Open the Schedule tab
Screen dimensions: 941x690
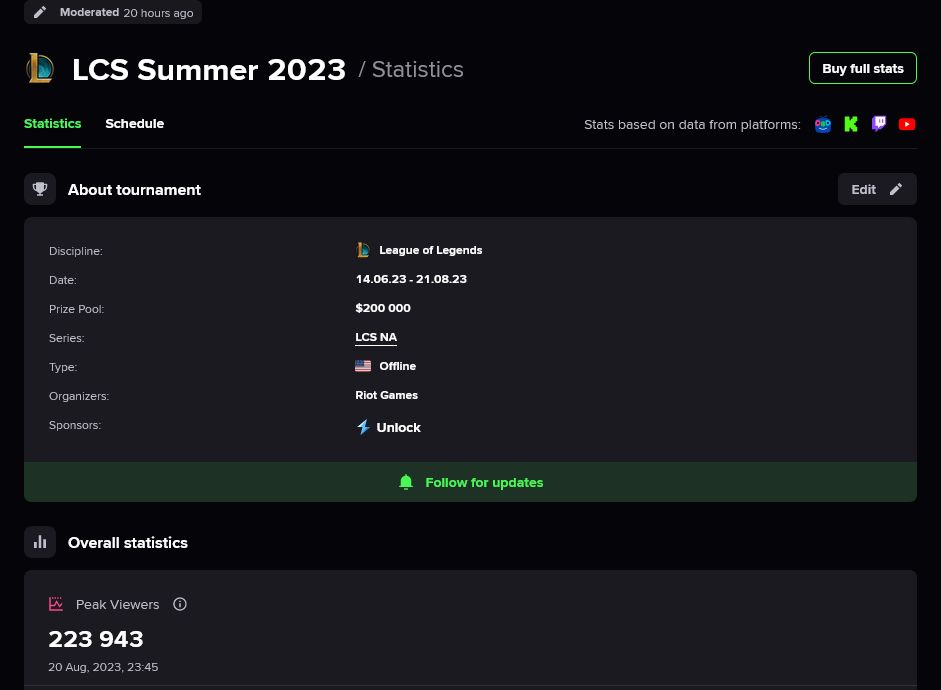[x=134, y=124]
